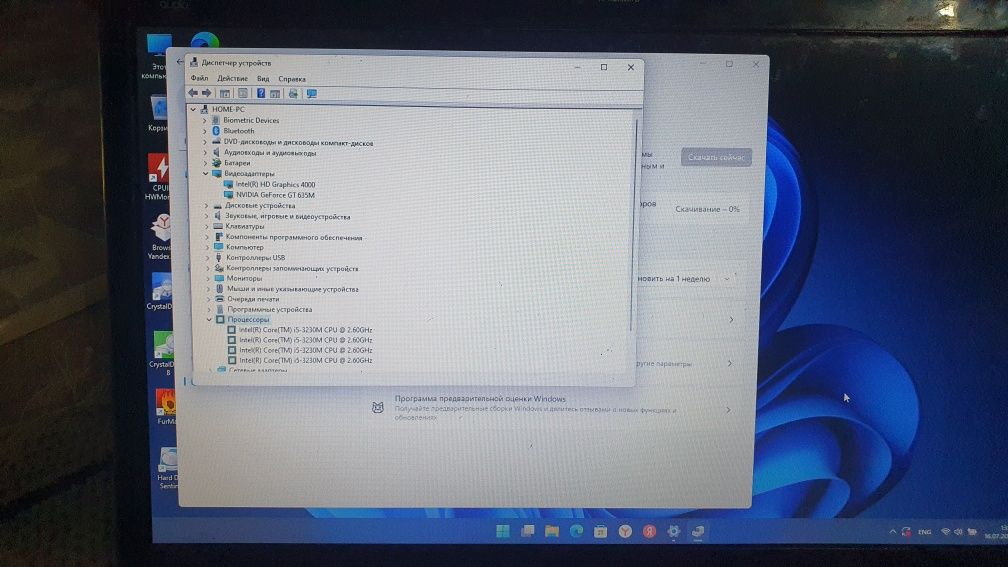Expand the Bluetooth category

click(205, 130)
